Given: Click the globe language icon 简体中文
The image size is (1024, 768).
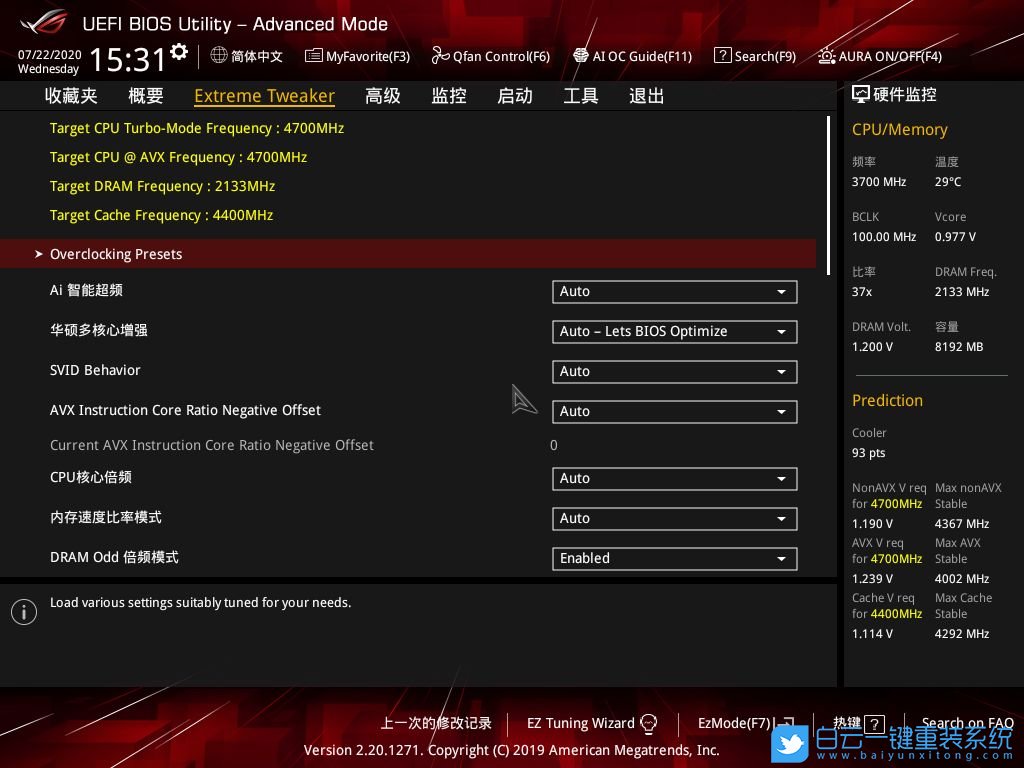Looking at the screenshot, I should (219, 56).
